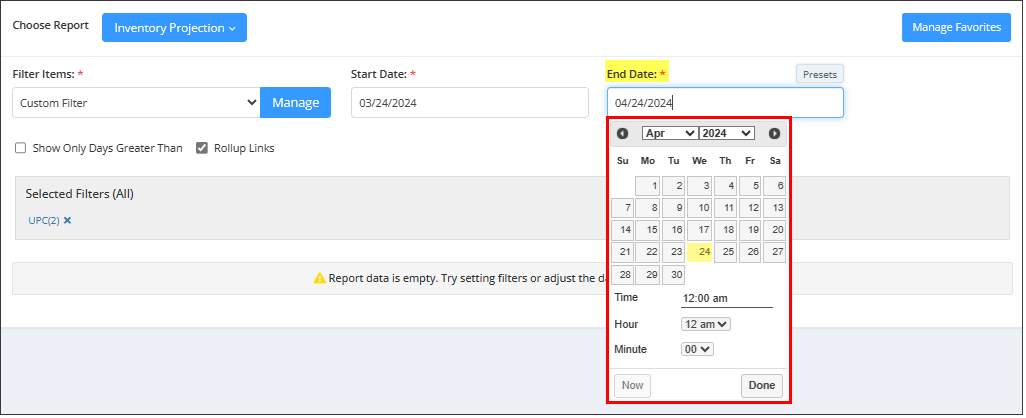
Task: Go to next month in calendar
Action: [x=774, y=134]
